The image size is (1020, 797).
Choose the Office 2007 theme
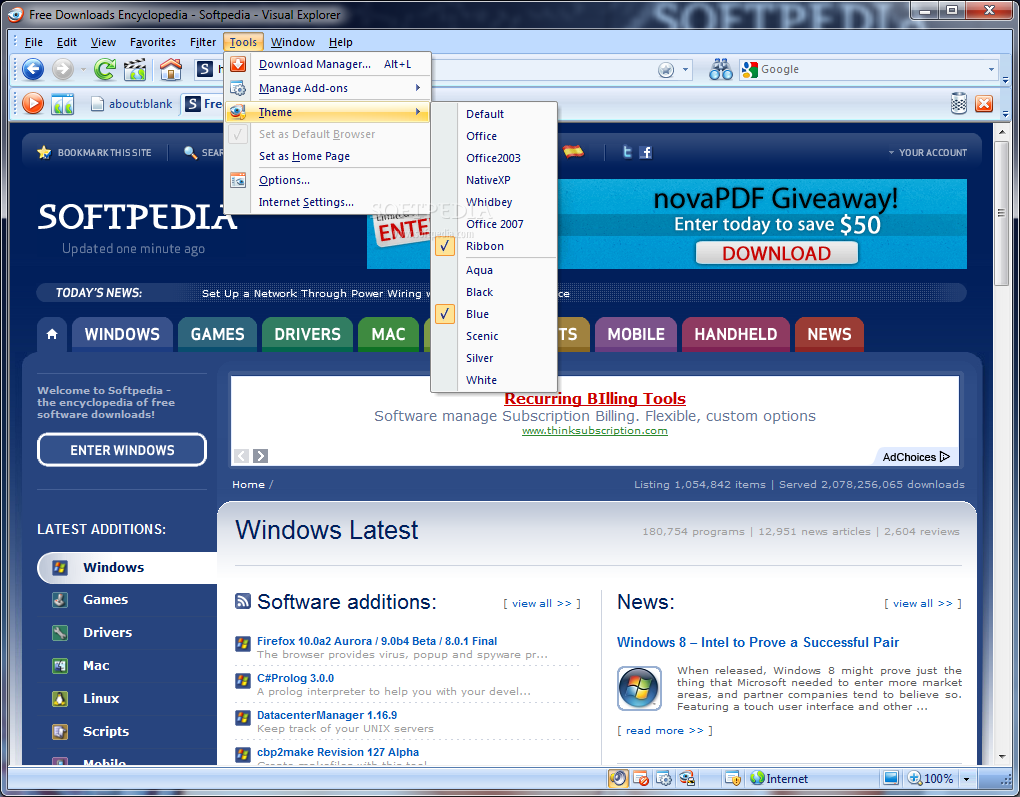494,224
